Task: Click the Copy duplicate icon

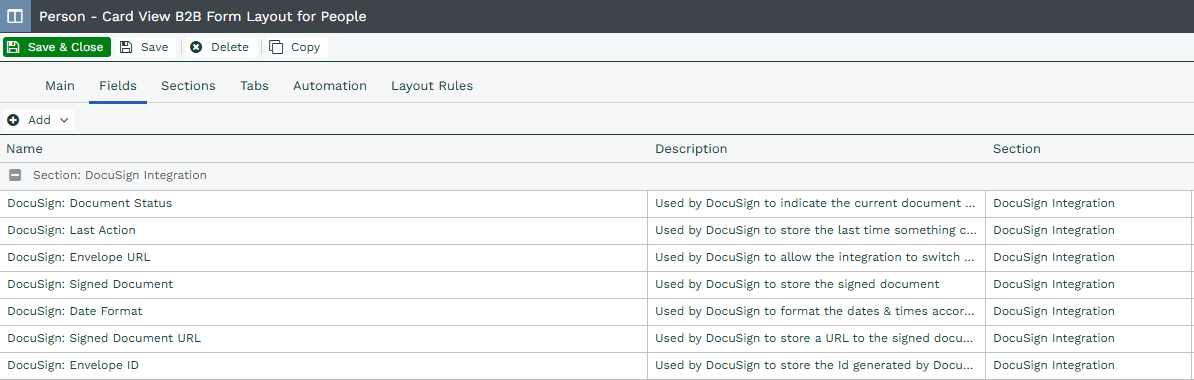Action: point(276,47)
